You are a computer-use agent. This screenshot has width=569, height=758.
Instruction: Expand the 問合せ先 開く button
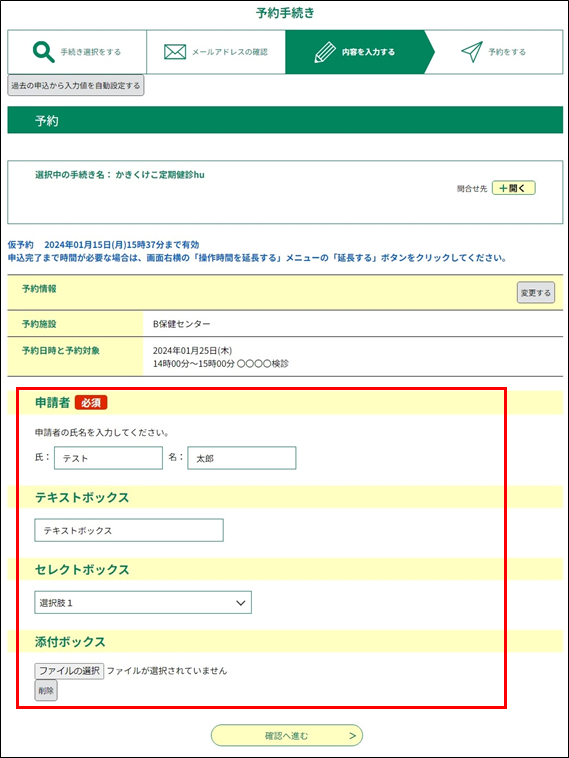click(x=513, y=188)
